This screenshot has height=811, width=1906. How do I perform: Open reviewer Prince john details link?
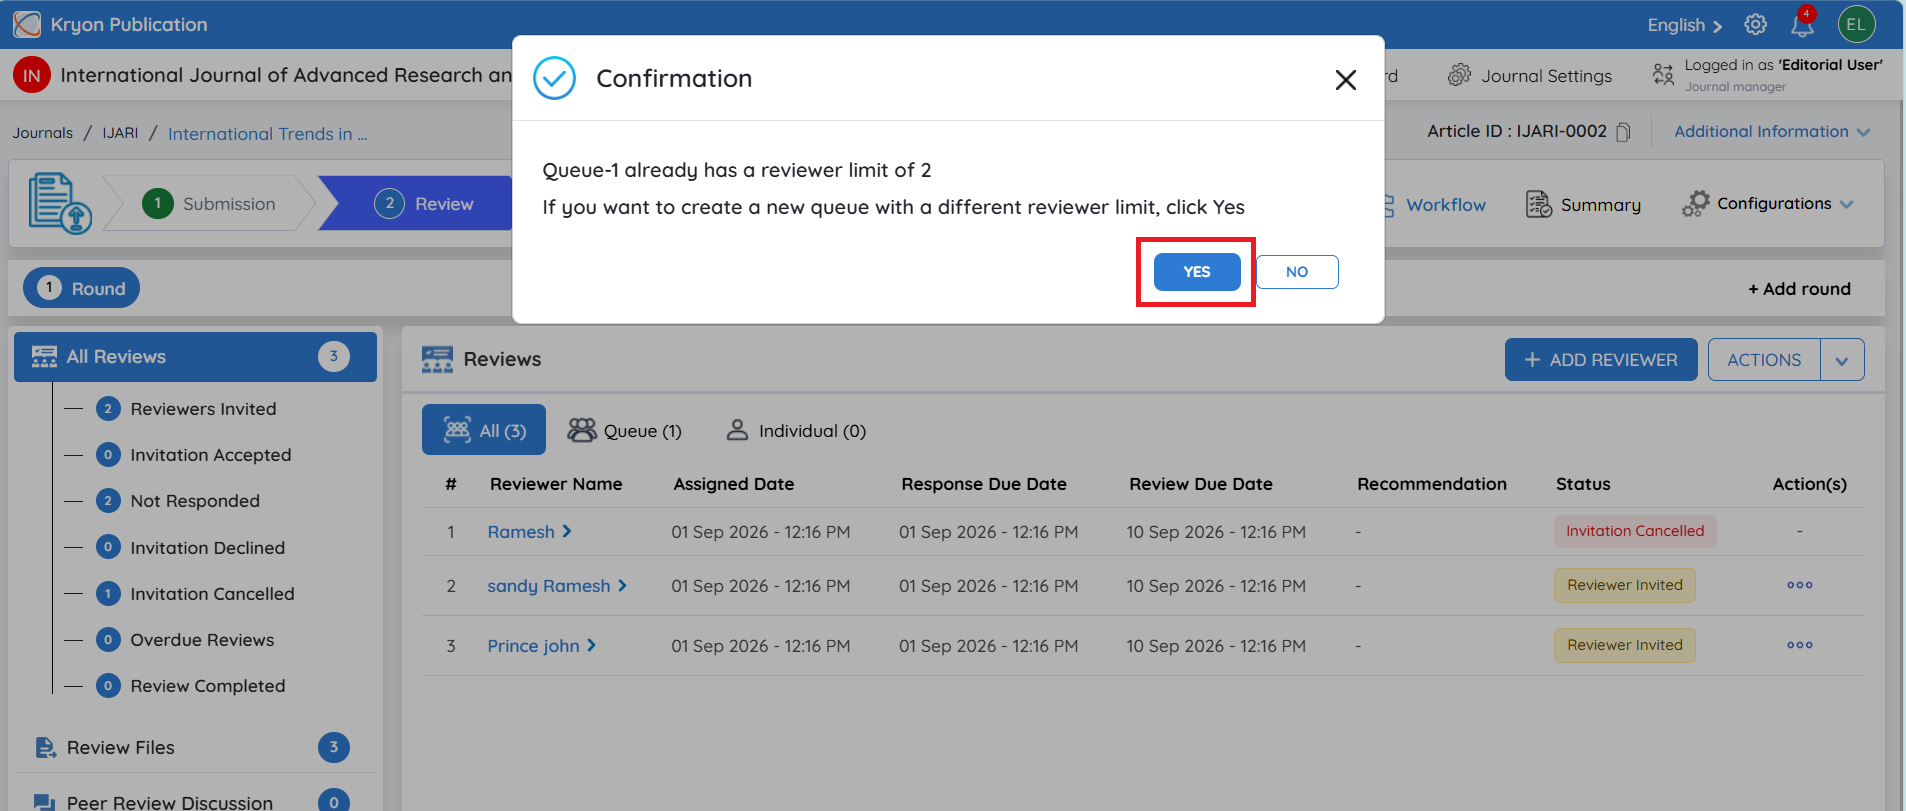click(542, 646)
